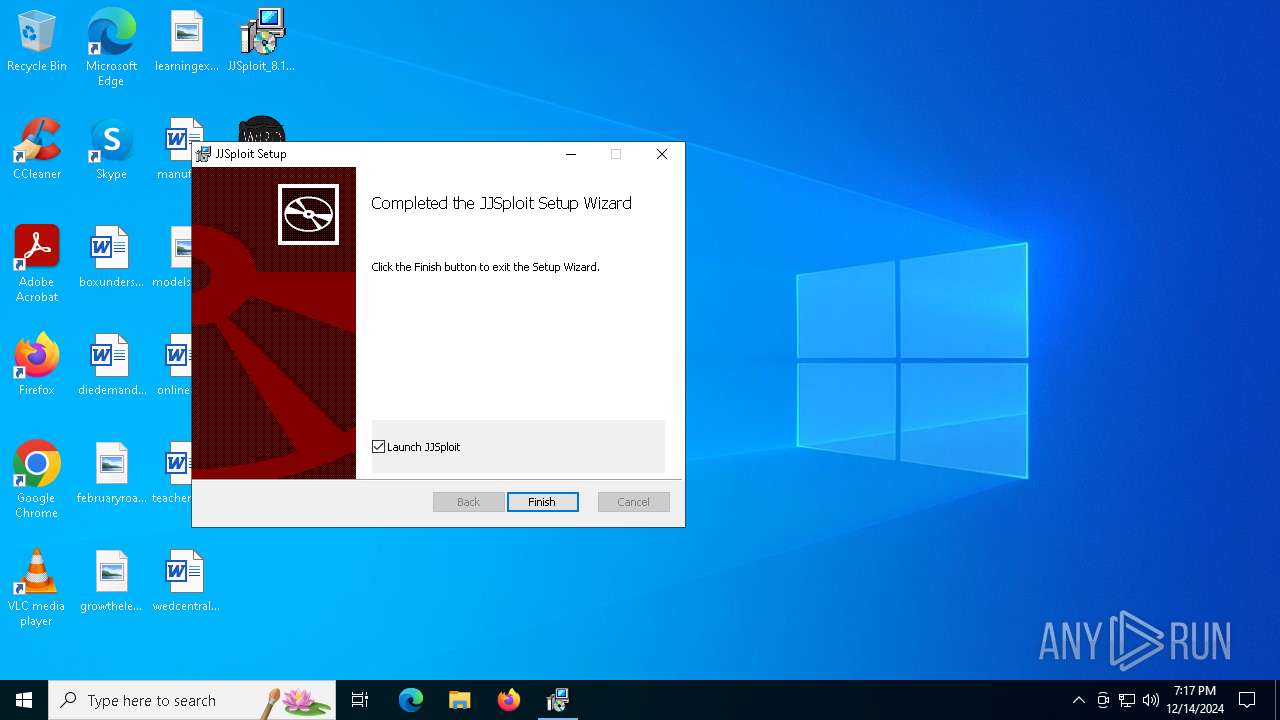Select the CCleaner desktop shortcut
Image resolution: width=1280 pixels, height=720 pixels.
click(x=37, y=150)
